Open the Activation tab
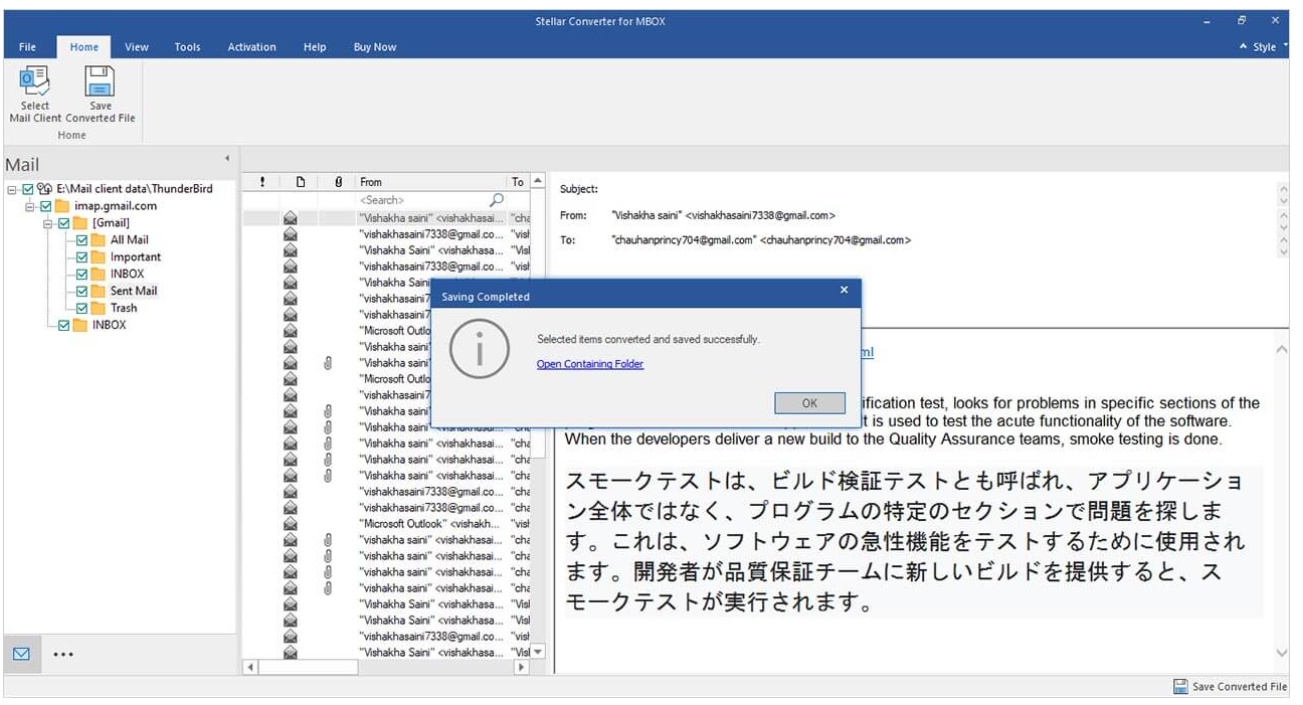Screen dimensions: 1303x705 (252, 47)
